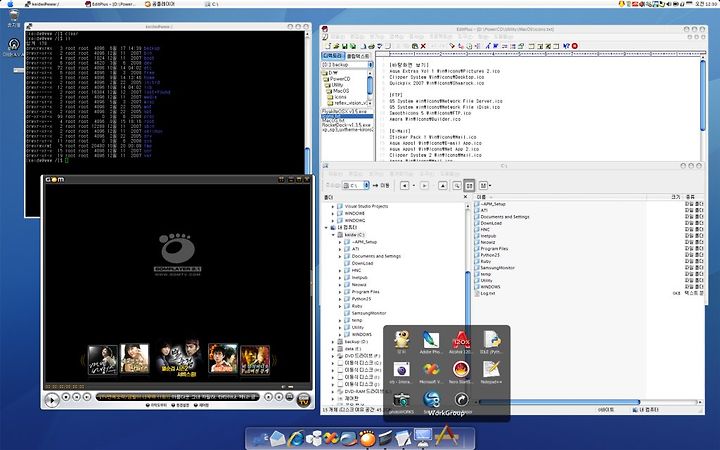720x450 pixels.
Task: Open the trash icon on the desktop
Action: [14, 17]
